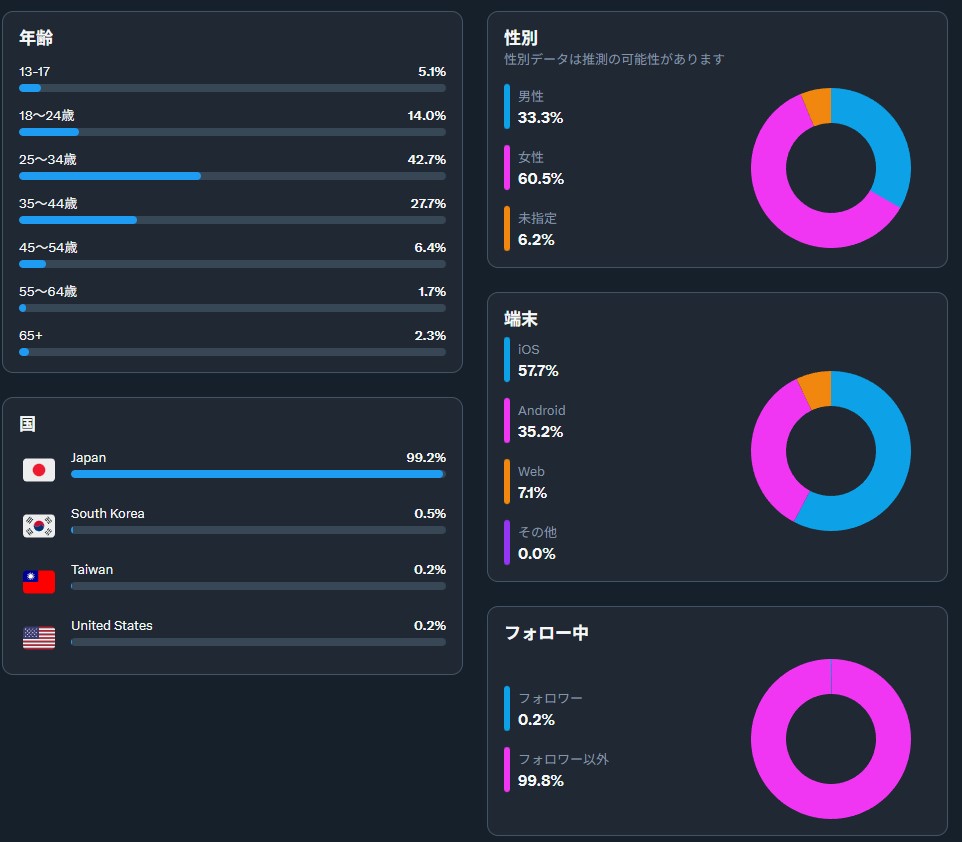Screen dimensions: 962x842
Task: Click the Japan country percentage bar
Action: click(x=257, y=474)
